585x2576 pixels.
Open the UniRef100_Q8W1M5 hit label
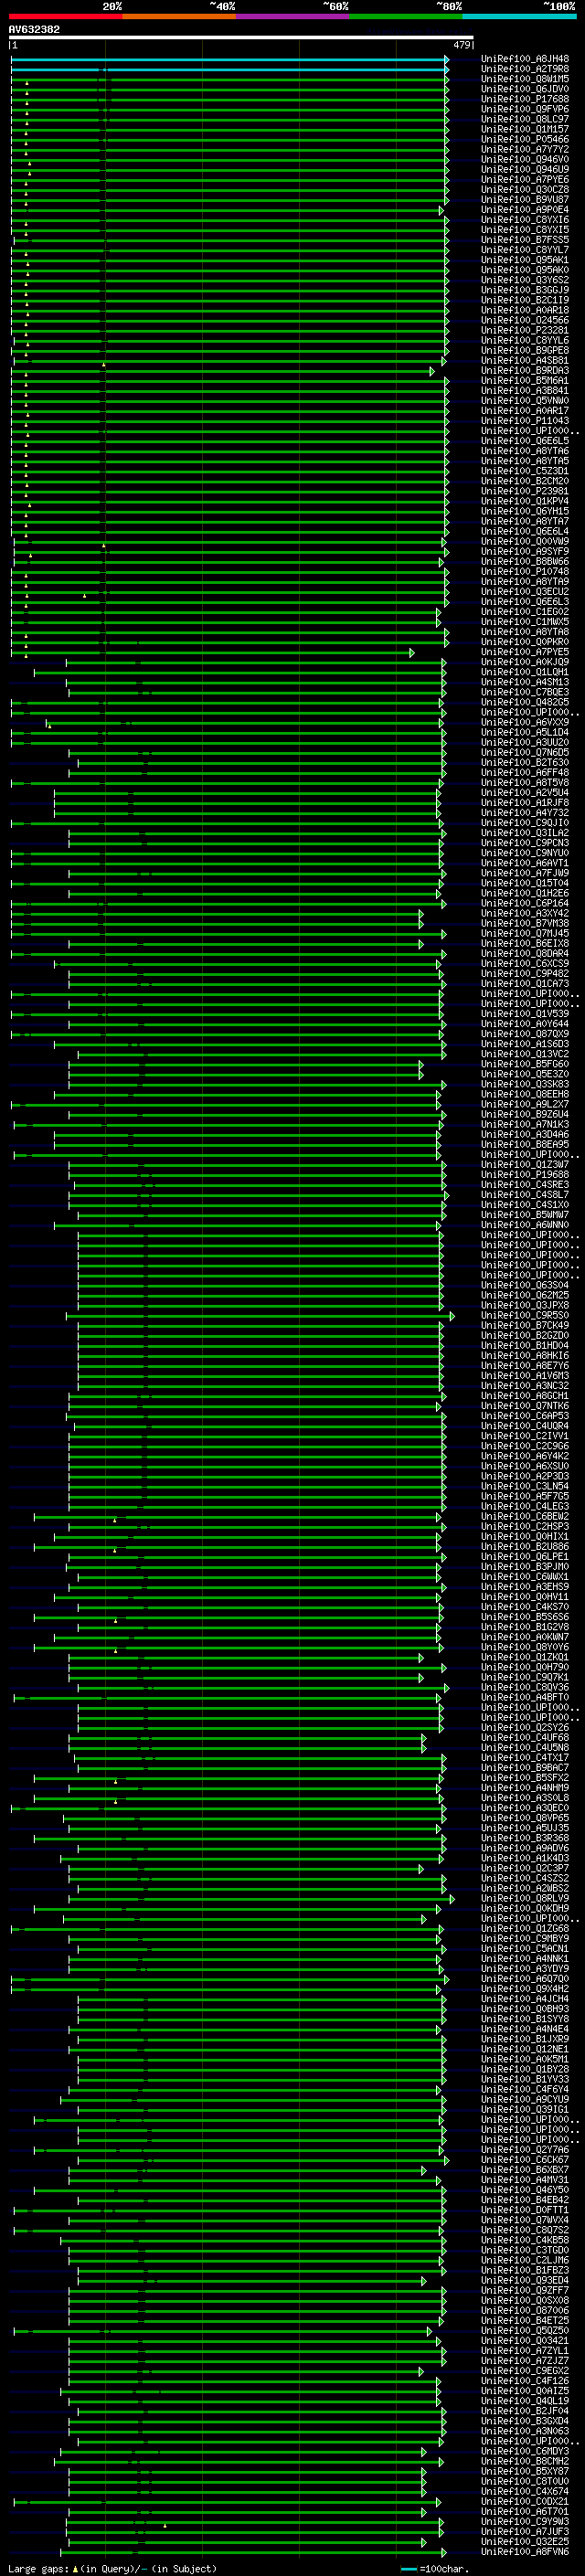click(x=525, y=80)
